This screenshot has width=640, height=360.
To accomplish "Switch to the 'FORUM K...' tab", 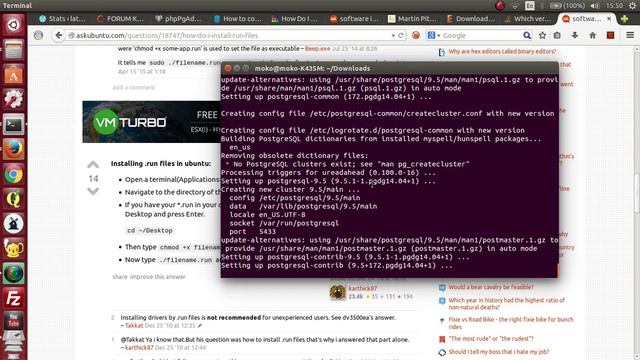I will [x=120, y=19].
